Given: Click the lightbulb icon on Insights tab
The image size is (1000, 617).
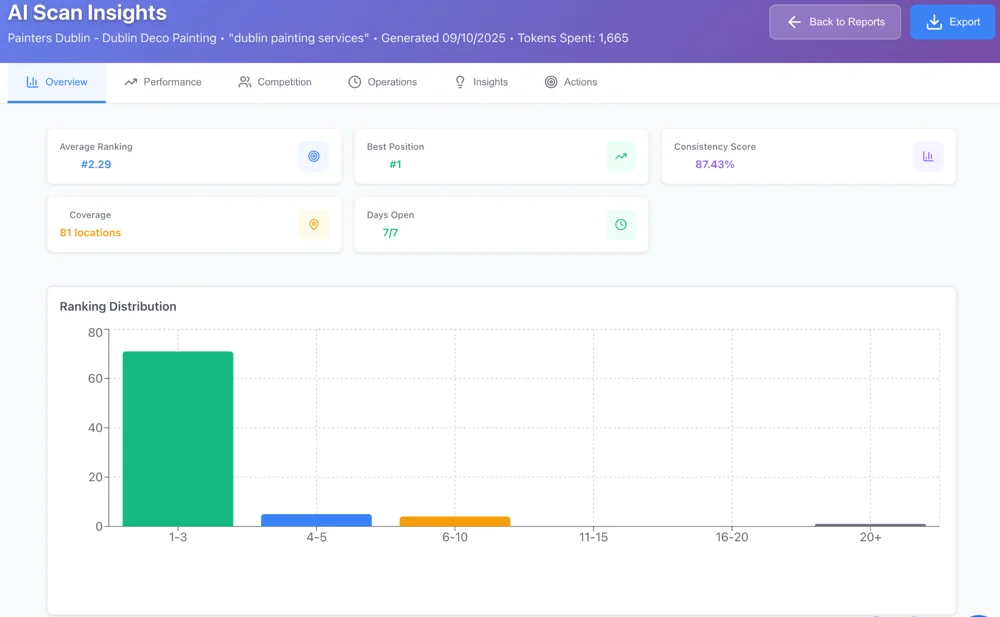Looking at the screenshot, I should tap(460, 82).
